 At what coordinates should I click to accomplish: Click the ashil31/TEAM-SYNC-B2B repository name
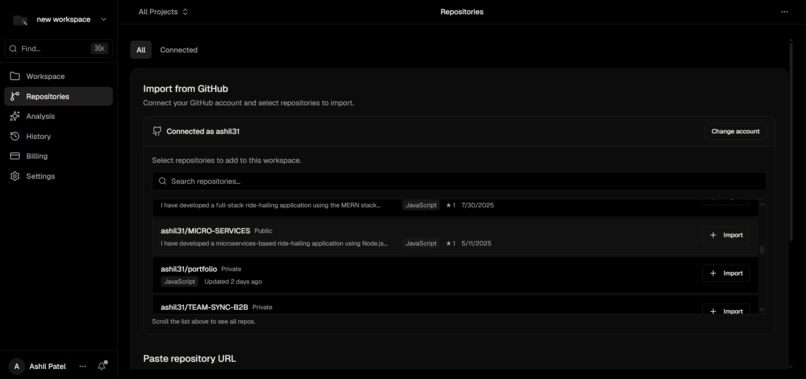click(204, 307)
